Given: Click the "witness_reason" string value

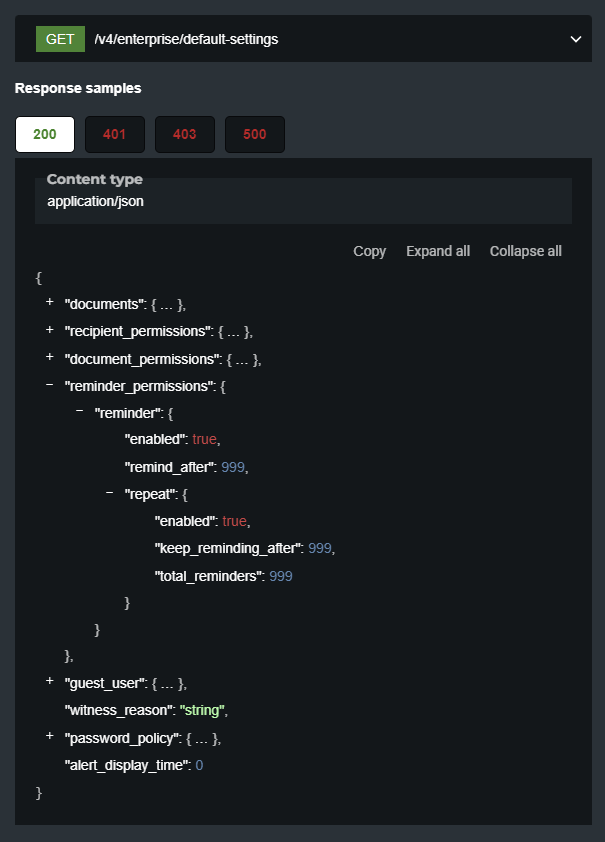Looking at the screenshot, I should point(200,710).
